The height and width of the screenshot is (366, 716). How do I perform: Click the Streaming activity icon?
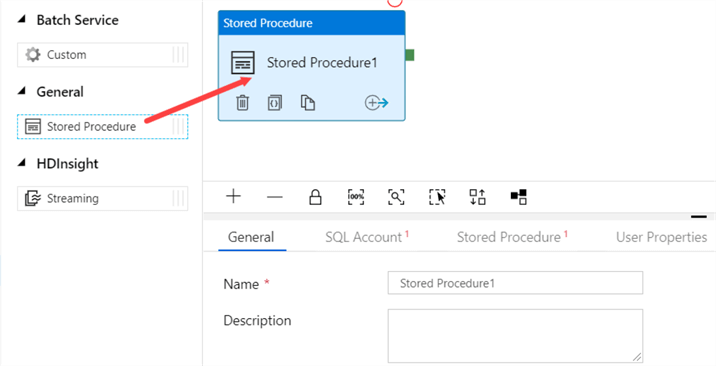pyautogui.click(x=33, y=198)
